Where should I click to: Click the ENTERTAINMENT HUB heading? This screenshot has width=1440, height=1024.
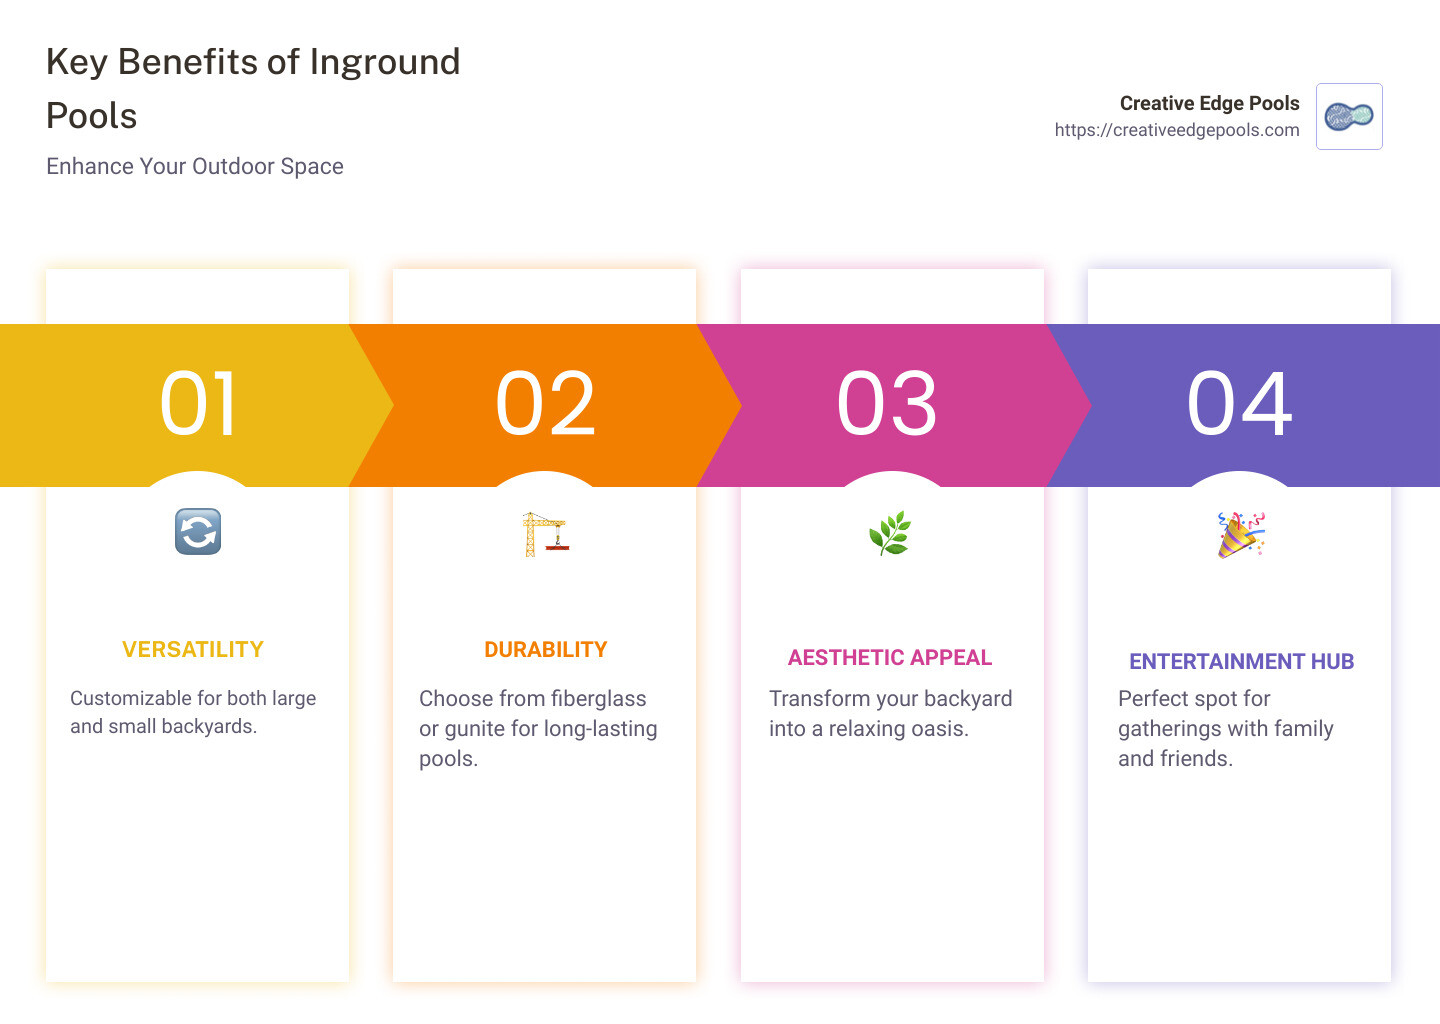click(x=1241, y=661)
